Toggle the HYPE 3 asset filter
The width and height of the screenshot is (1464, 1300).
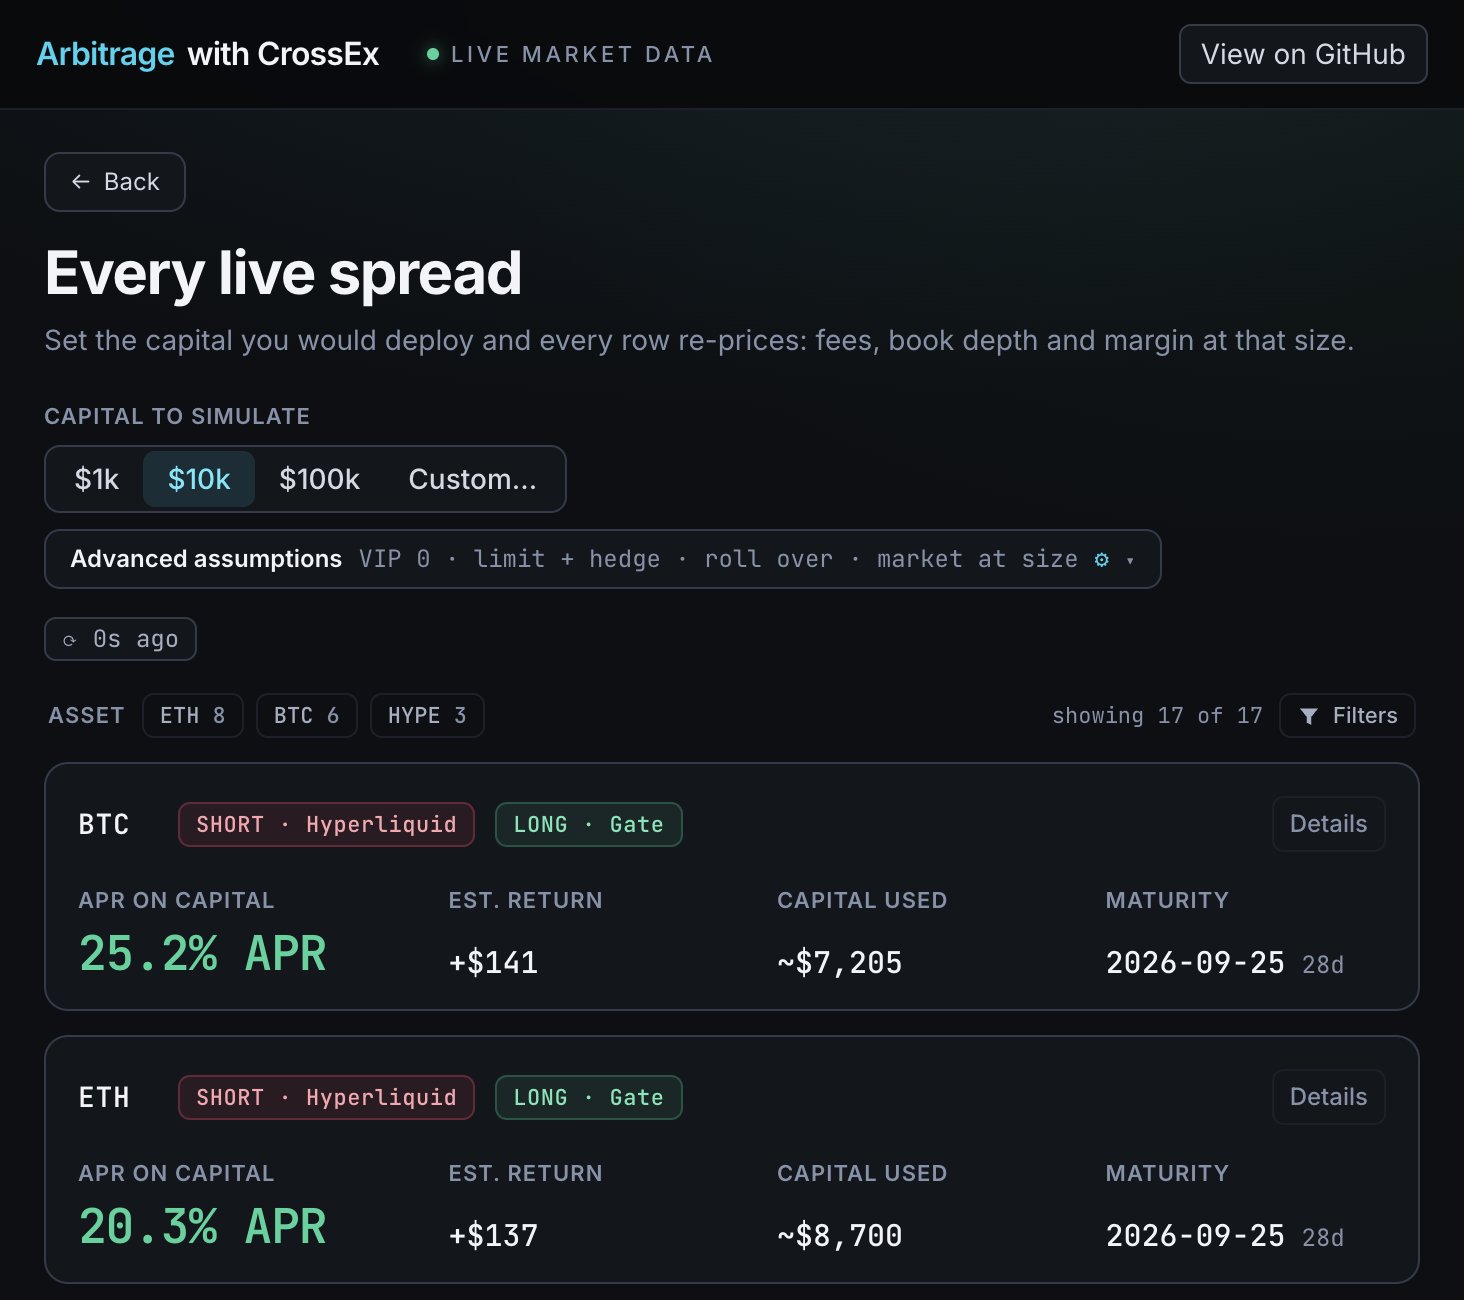(427, 716)
